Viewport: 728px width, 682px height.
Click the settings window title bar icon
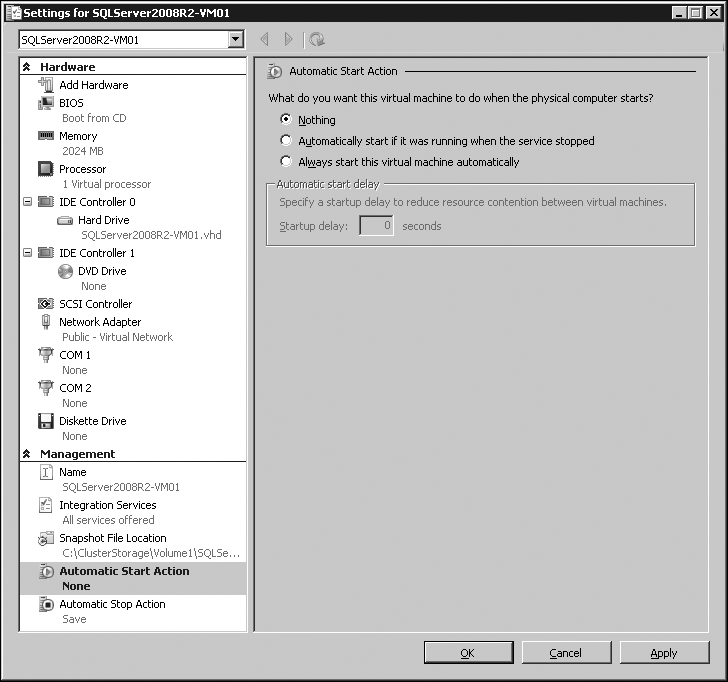pos(14,13)
